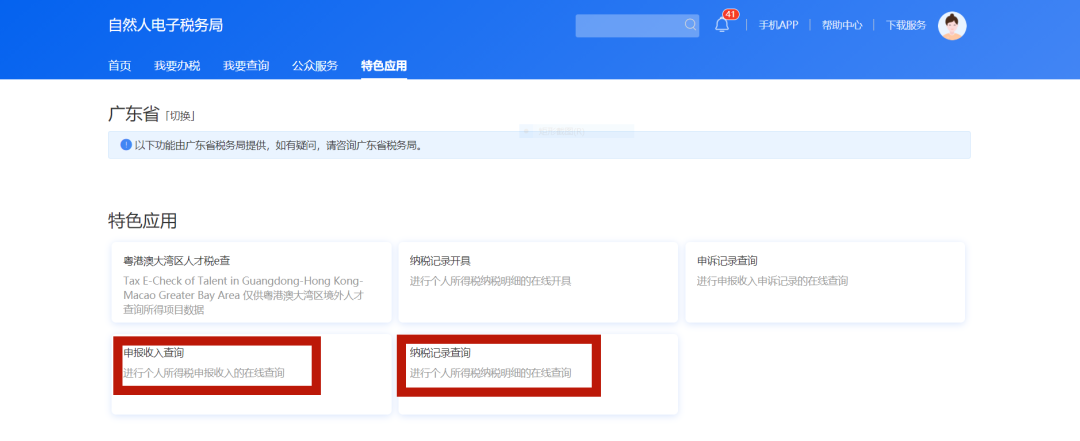Open 纳税记录查询 card
This screenshot has height=441, width=1080.
click(538, 374)
